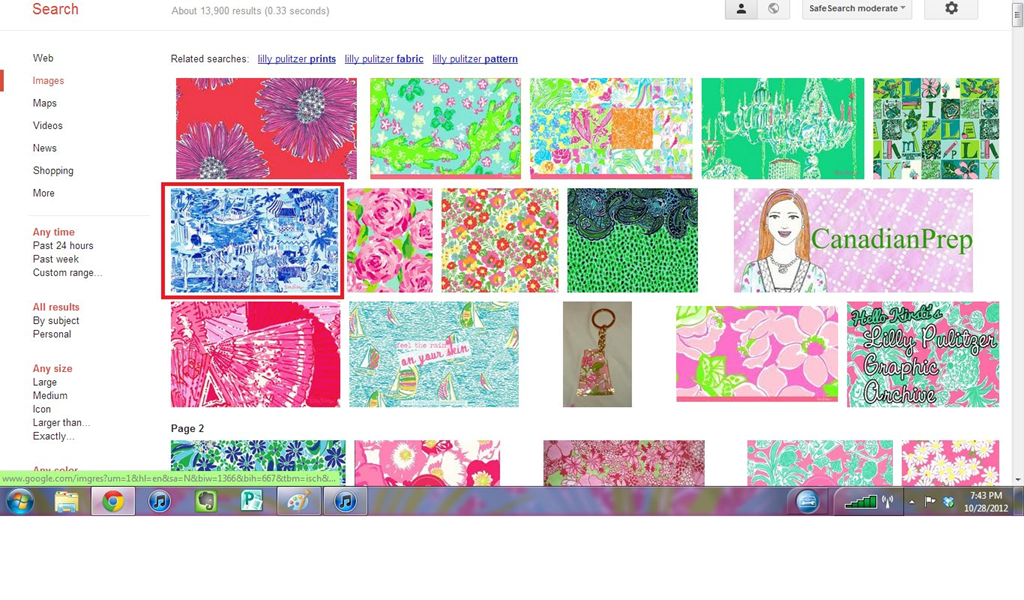Filter images by Large size
Screen dimensions: 1024x600
click(x=44, y=382)
